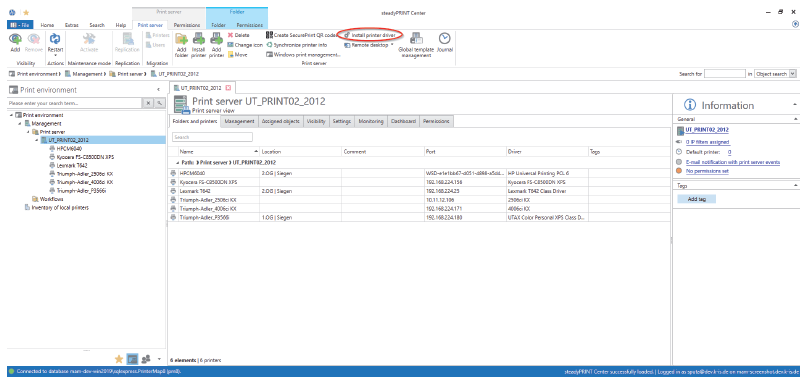Switch to the Monitoring tab
The image size is (804, 382).
[371, 122]
